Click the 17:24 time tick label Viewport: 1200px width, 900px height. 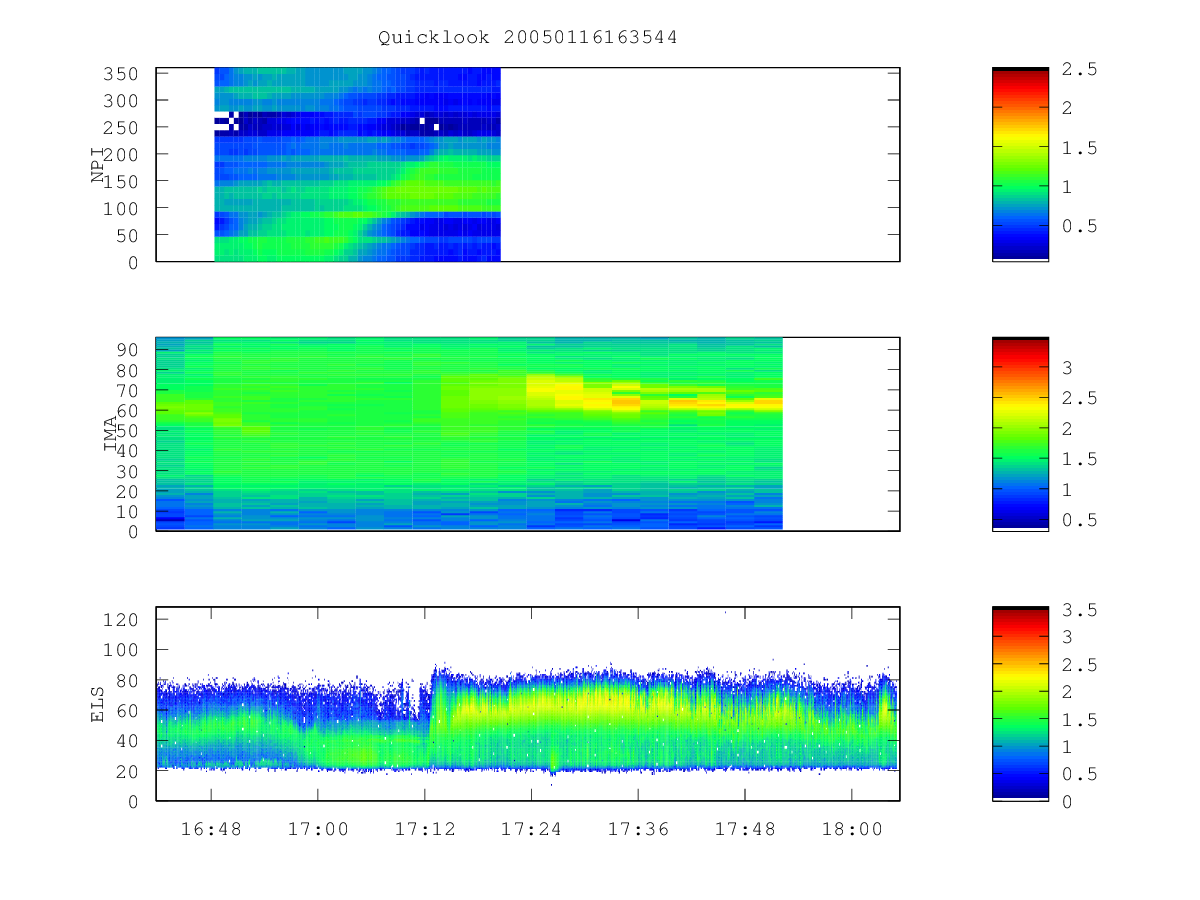point(531,829)
